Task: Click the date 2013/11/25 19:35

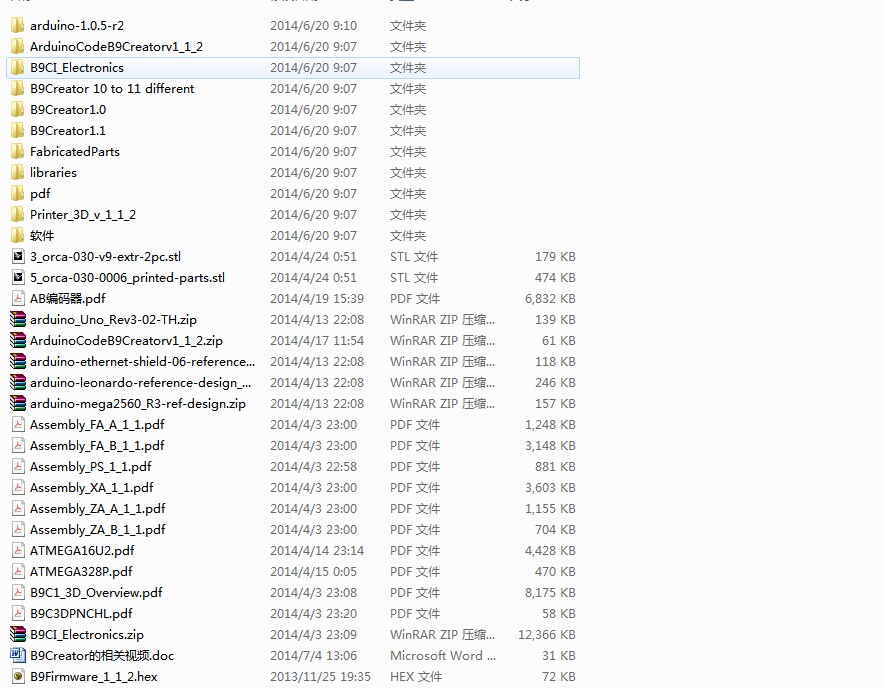Action: pos(320,676)
